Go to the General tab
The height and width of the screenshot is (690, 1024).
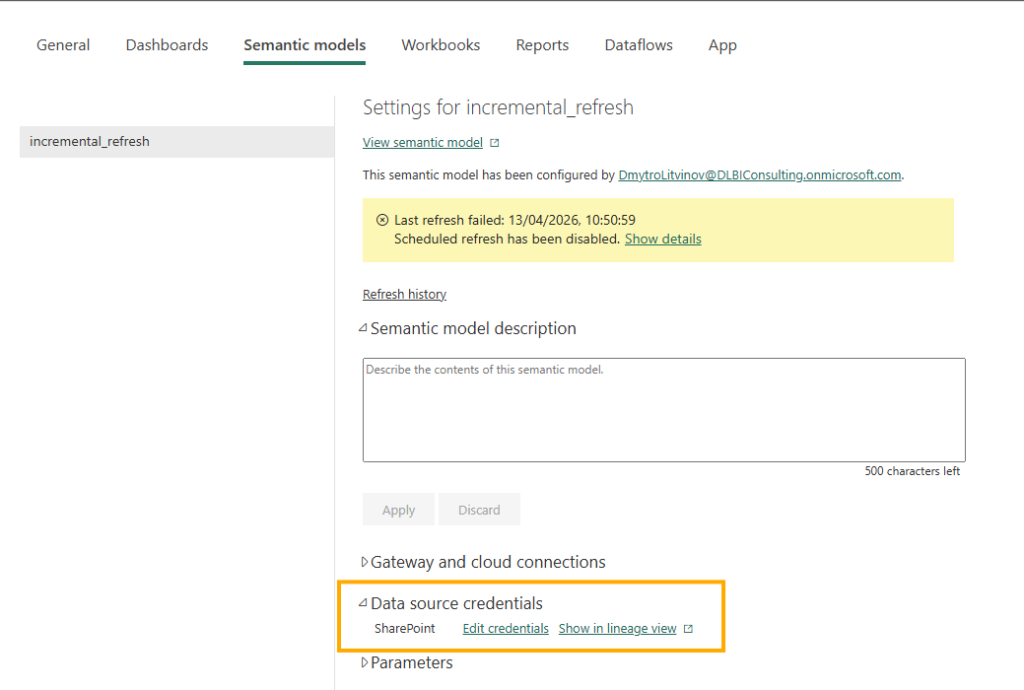click(x=62, y=45)
